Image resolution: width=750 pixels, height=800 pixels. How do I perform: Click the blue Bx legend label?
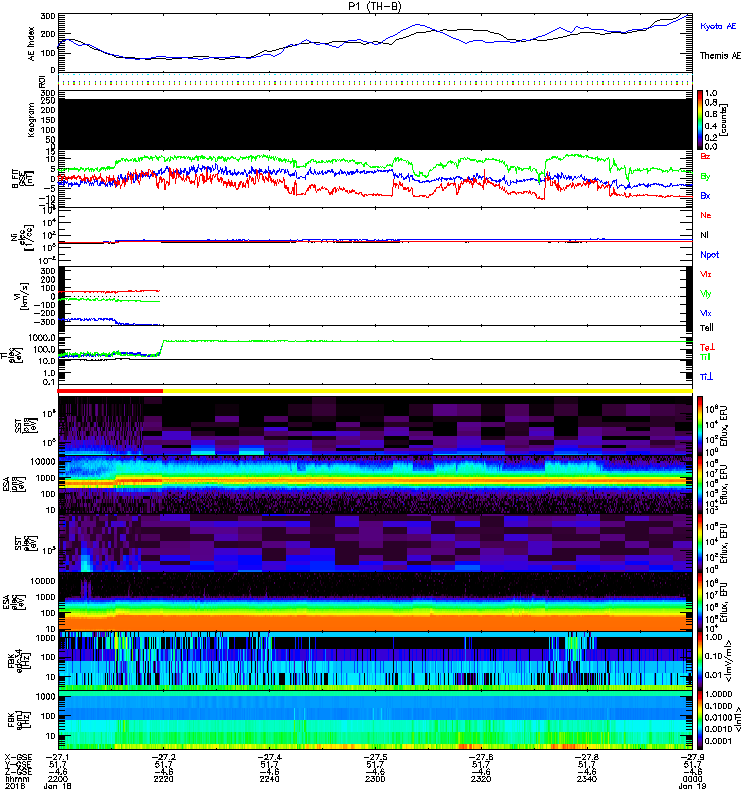(x=705, y=195)
